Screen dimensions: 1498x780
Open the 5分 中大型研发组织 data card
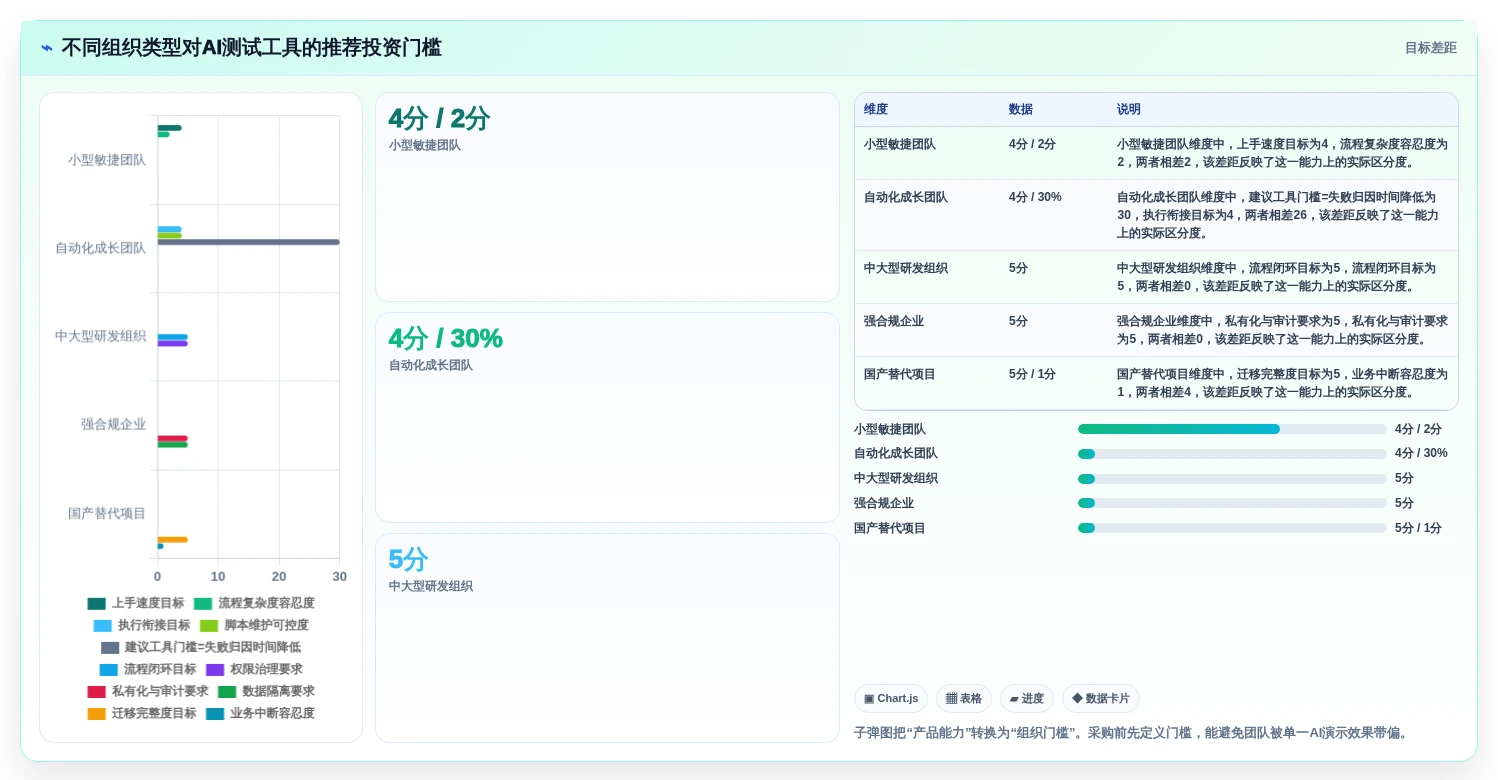(x=607, y=638)
